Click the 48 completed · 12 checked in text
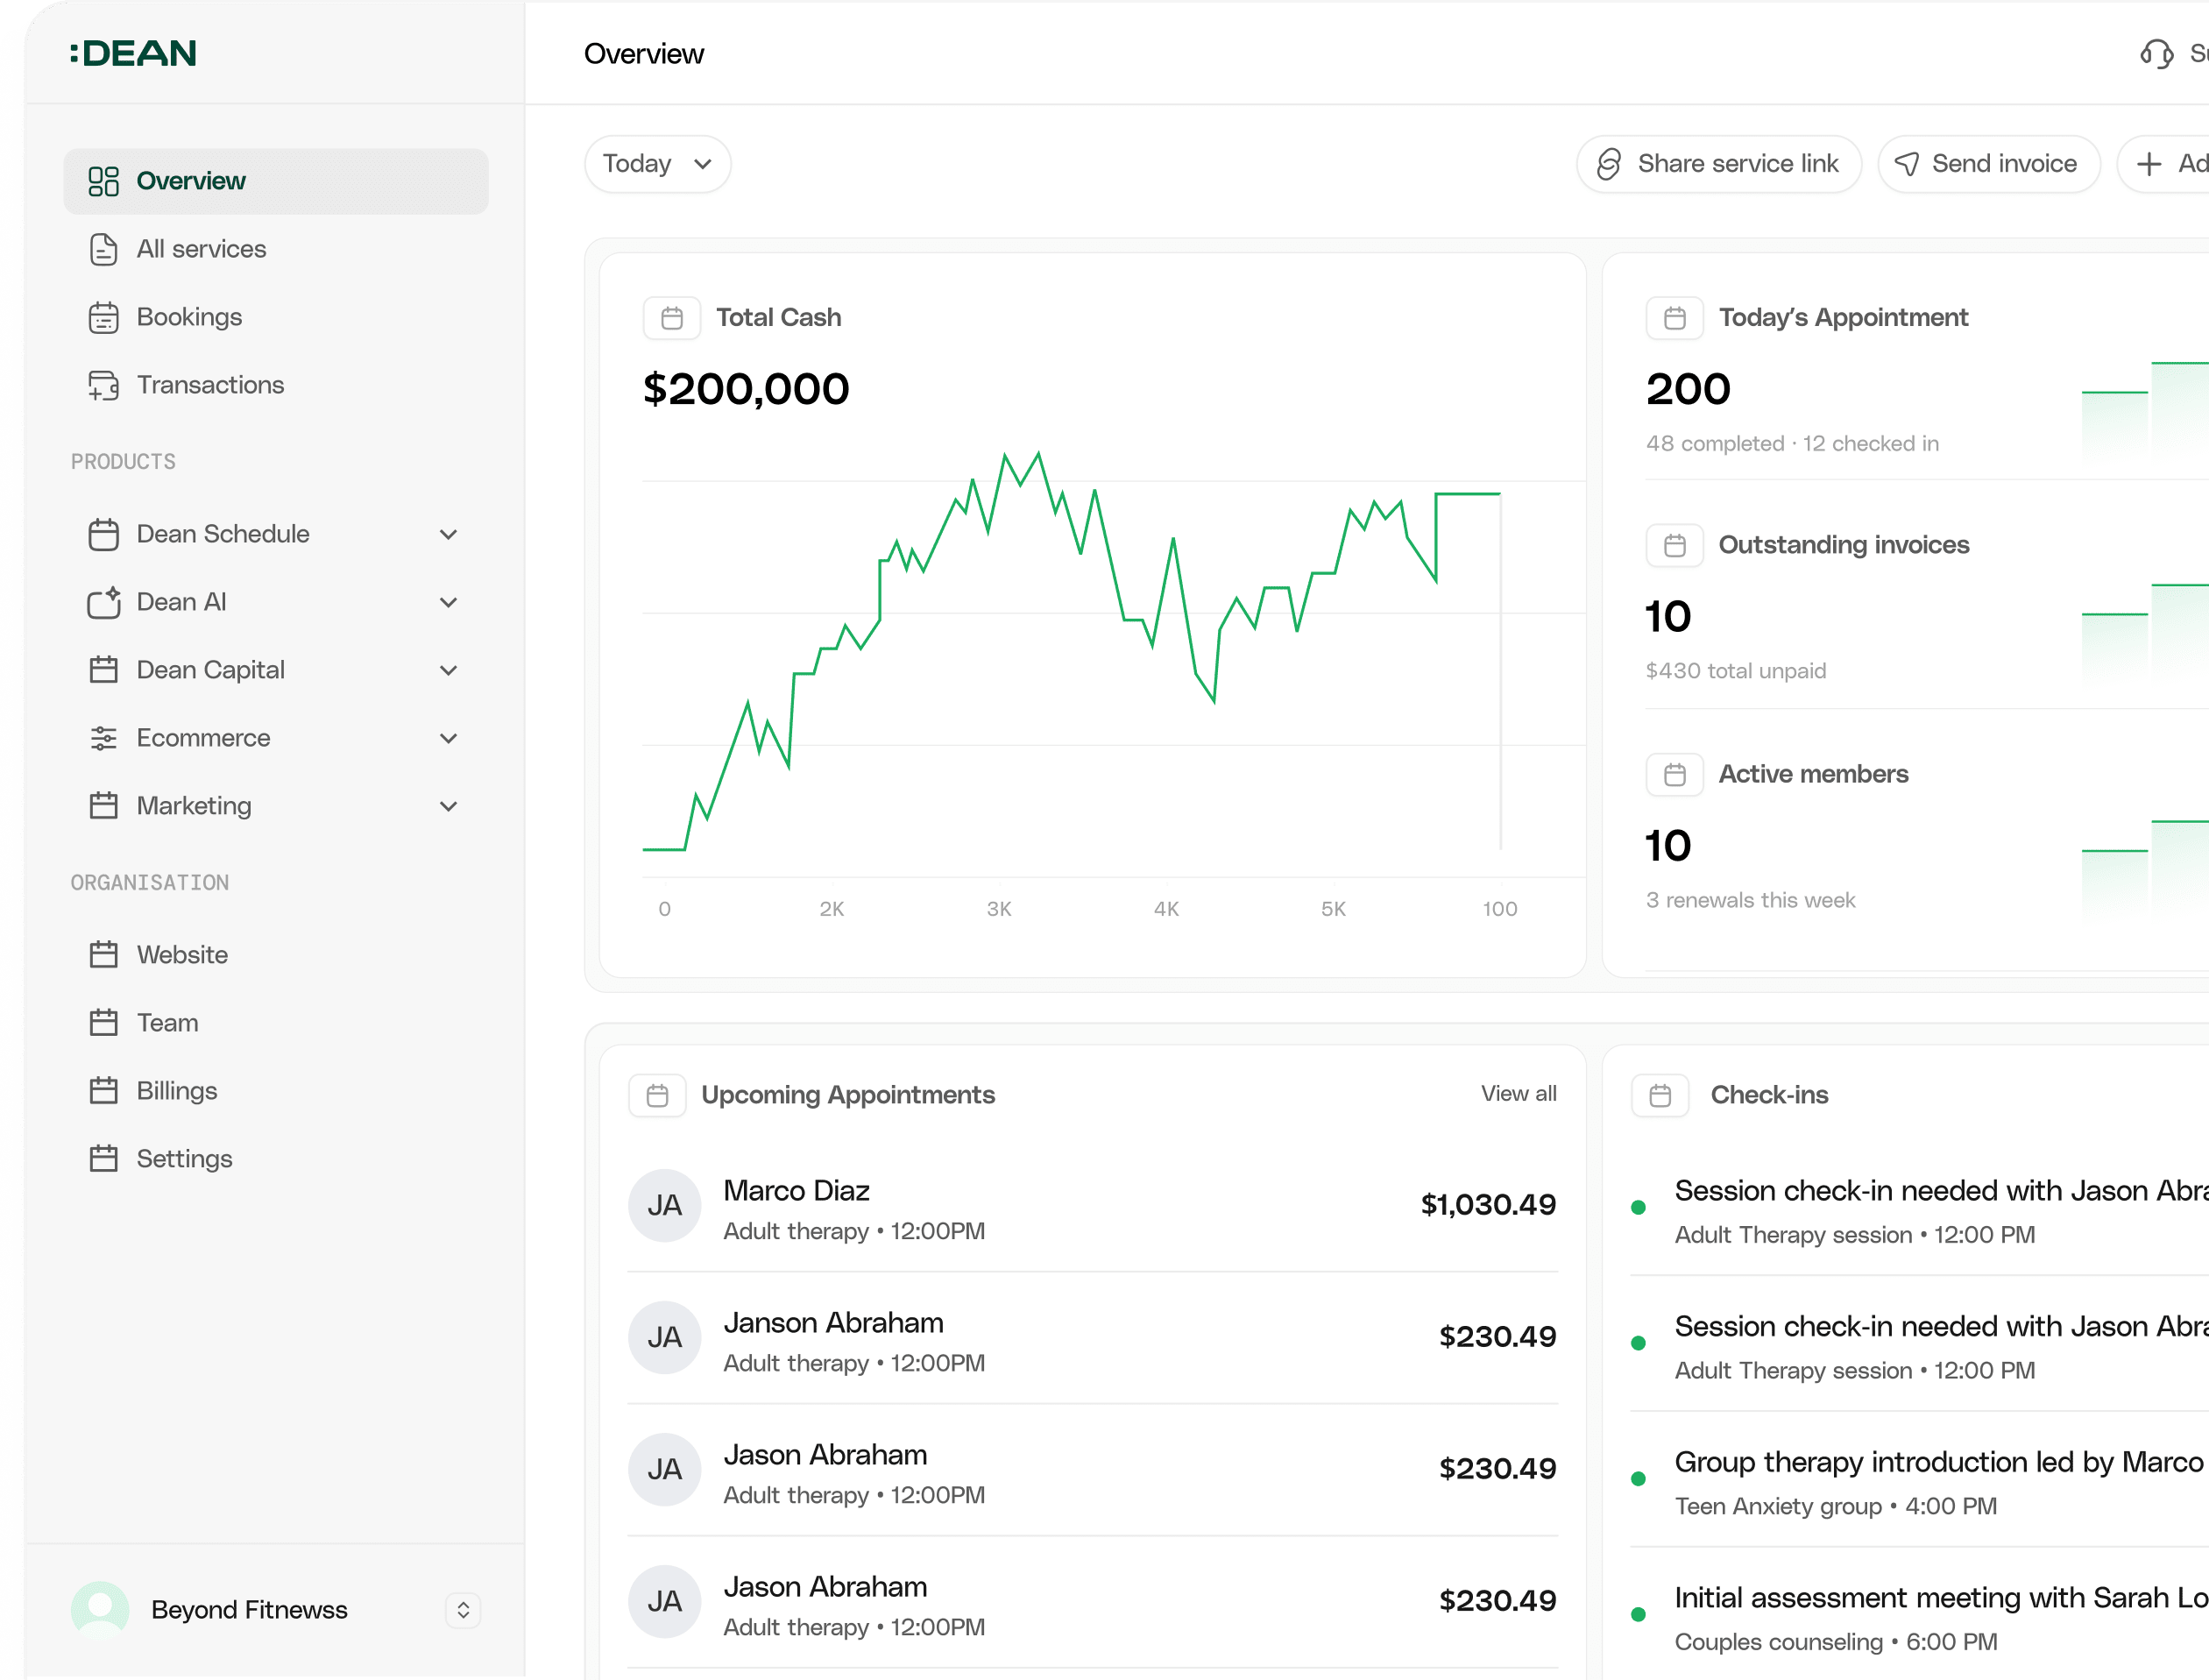This screenshot has height=1680, width=2209. click(1792, 444)
